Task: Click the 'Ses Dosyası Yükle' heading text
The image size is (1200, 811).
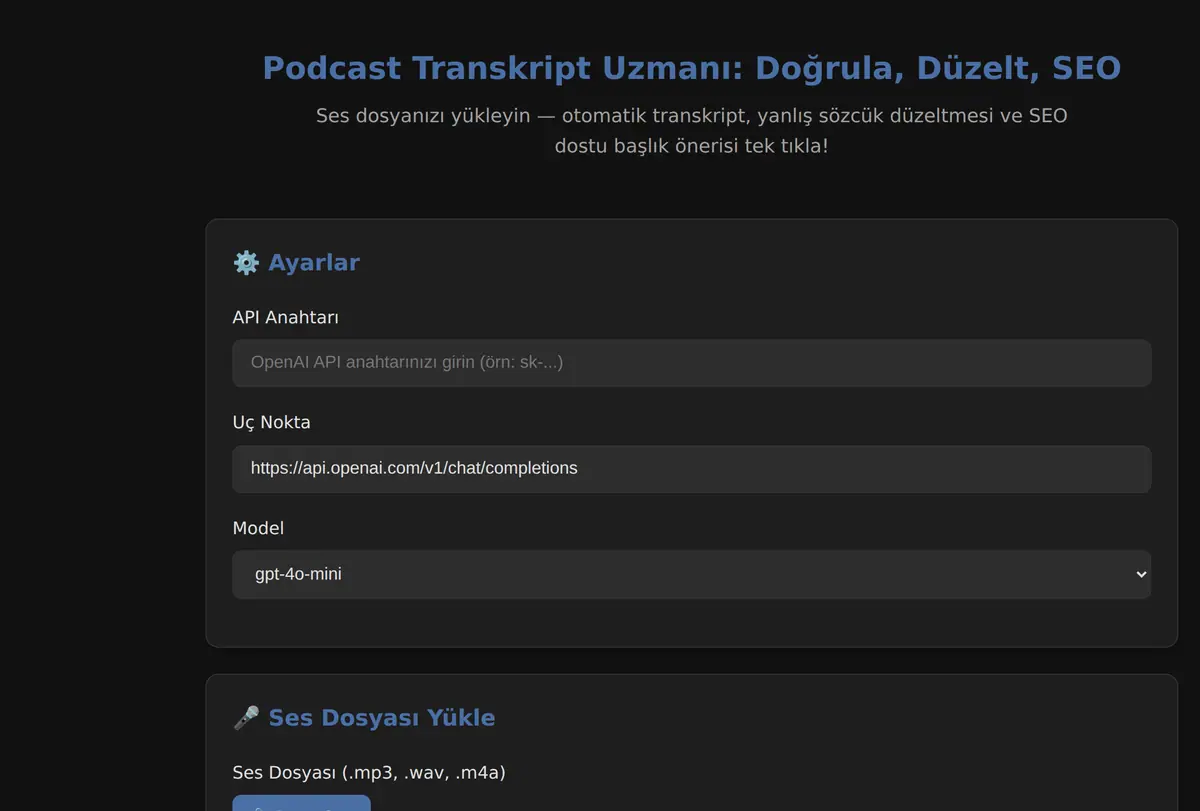Action: (382, 718)
